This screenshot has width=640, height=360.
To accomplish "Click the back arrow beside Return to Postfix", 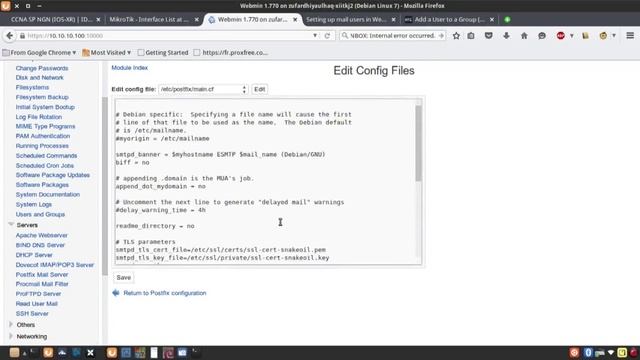I will [x=116, y=293].
